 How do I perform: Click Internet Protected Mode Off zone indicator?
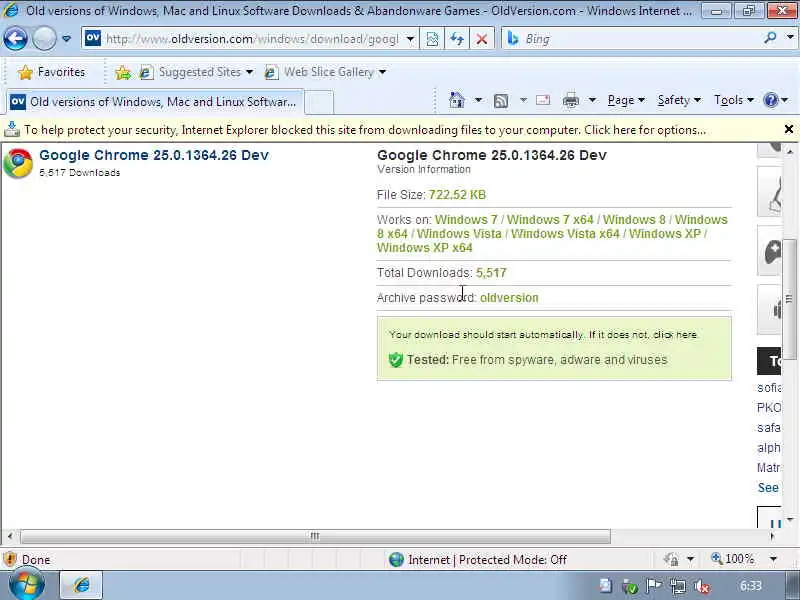pos(477,560)
